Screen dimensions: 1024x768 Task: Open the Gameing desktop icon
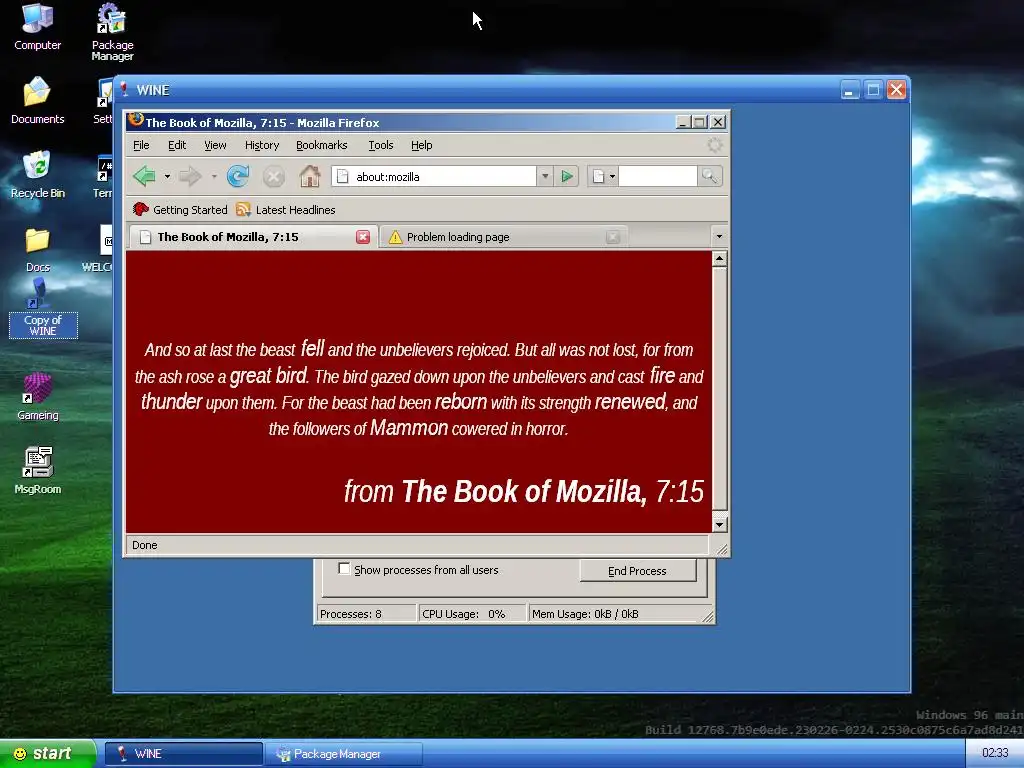pyautogui.click(x=37, y=397)
